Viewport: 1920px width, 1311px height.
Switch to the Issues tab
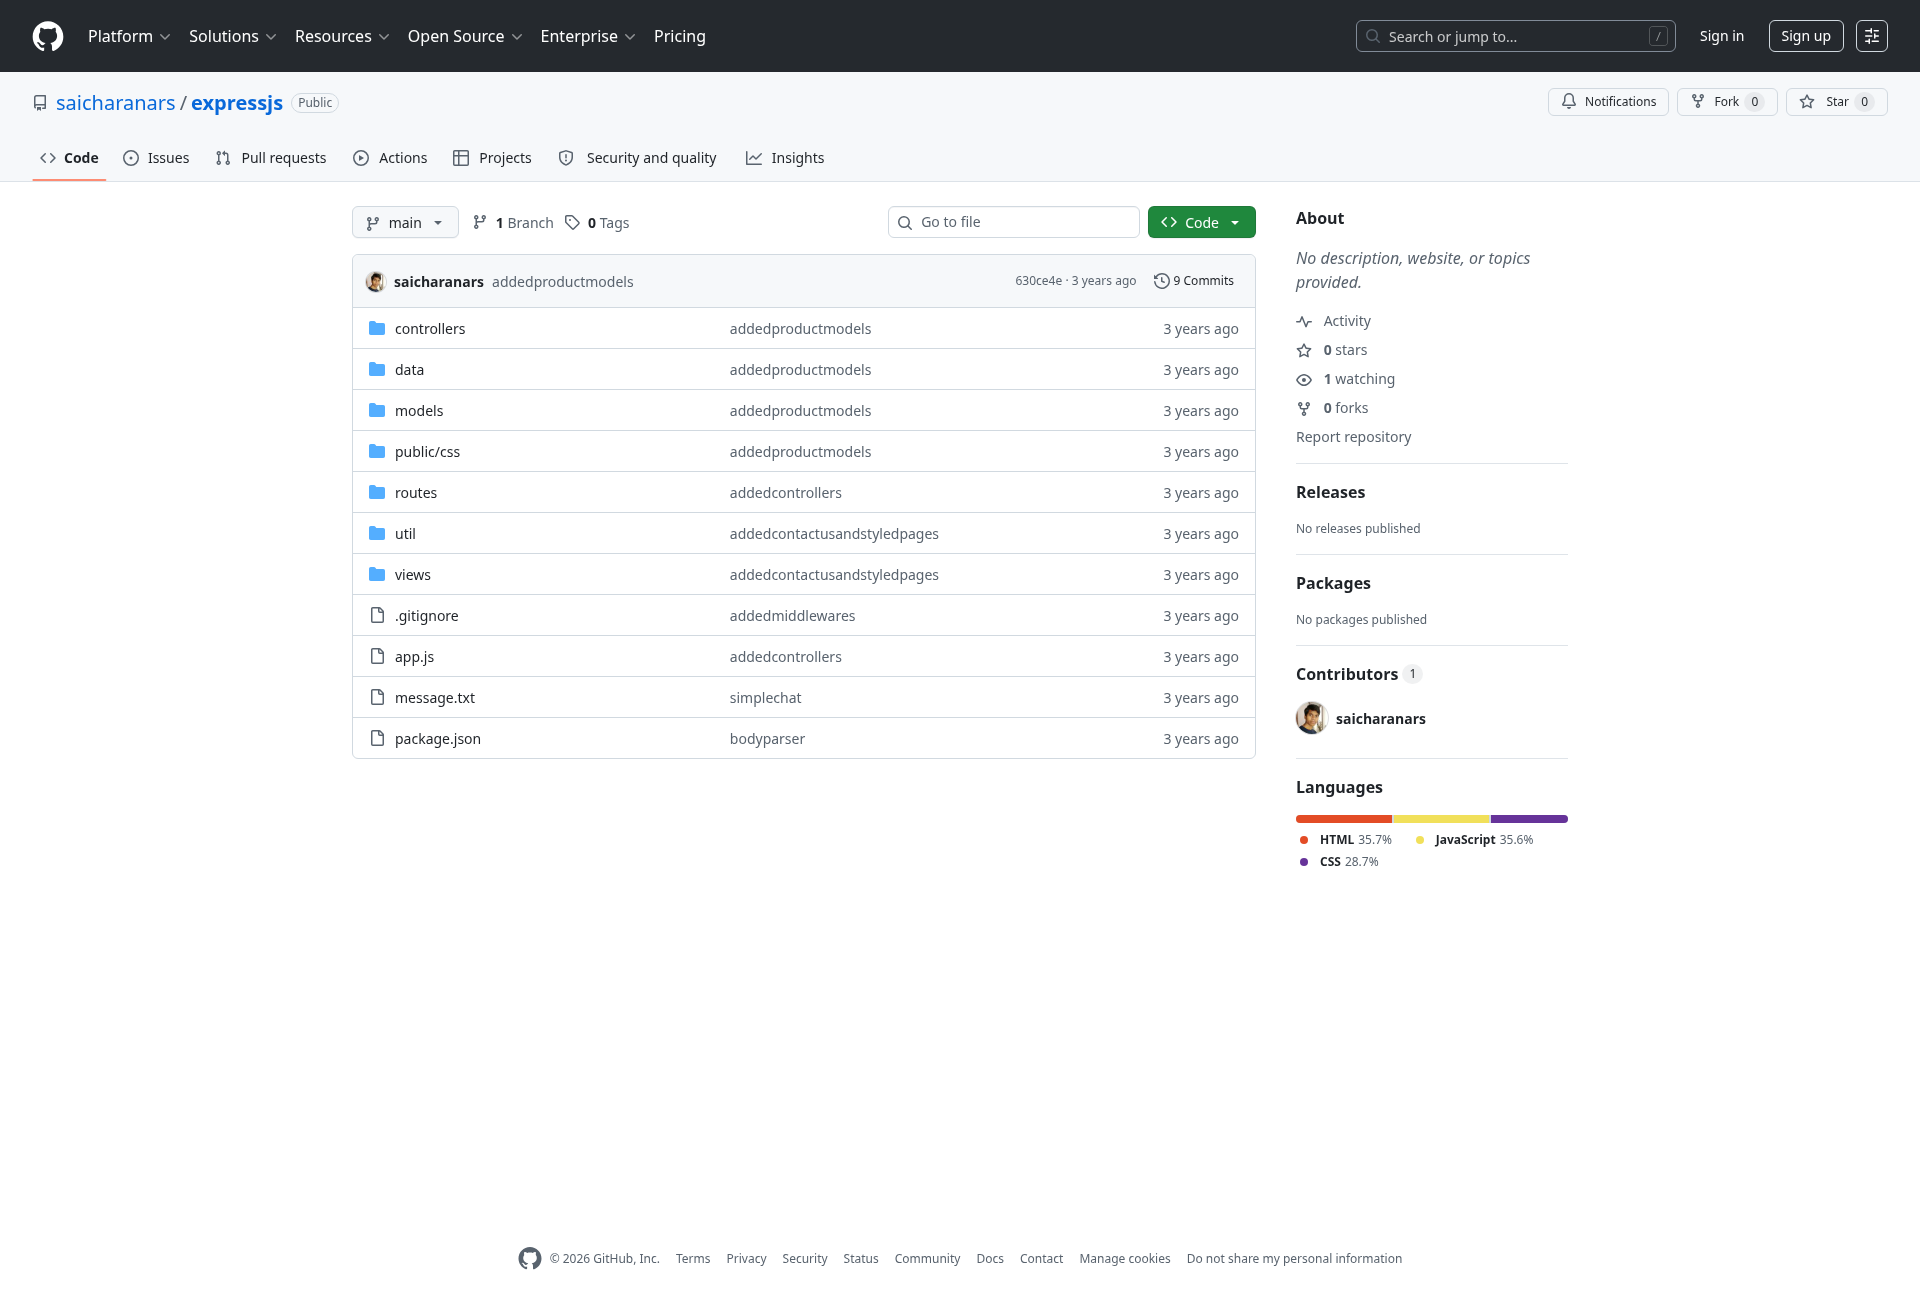[156, 158]
